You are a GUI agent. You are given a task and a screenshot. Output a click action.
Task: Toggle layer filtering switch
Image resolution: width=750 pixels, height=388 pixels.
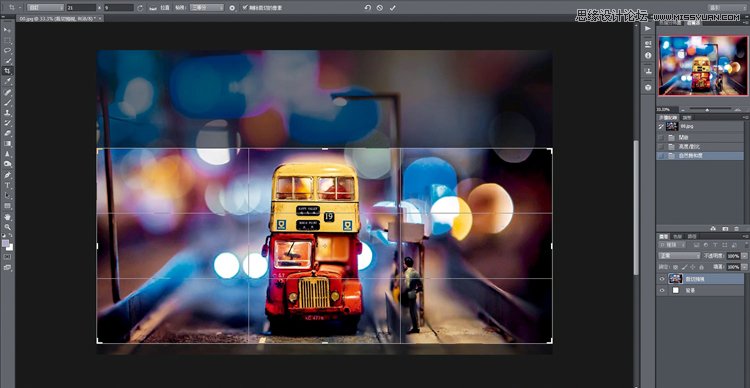click(x=747, y=245)
